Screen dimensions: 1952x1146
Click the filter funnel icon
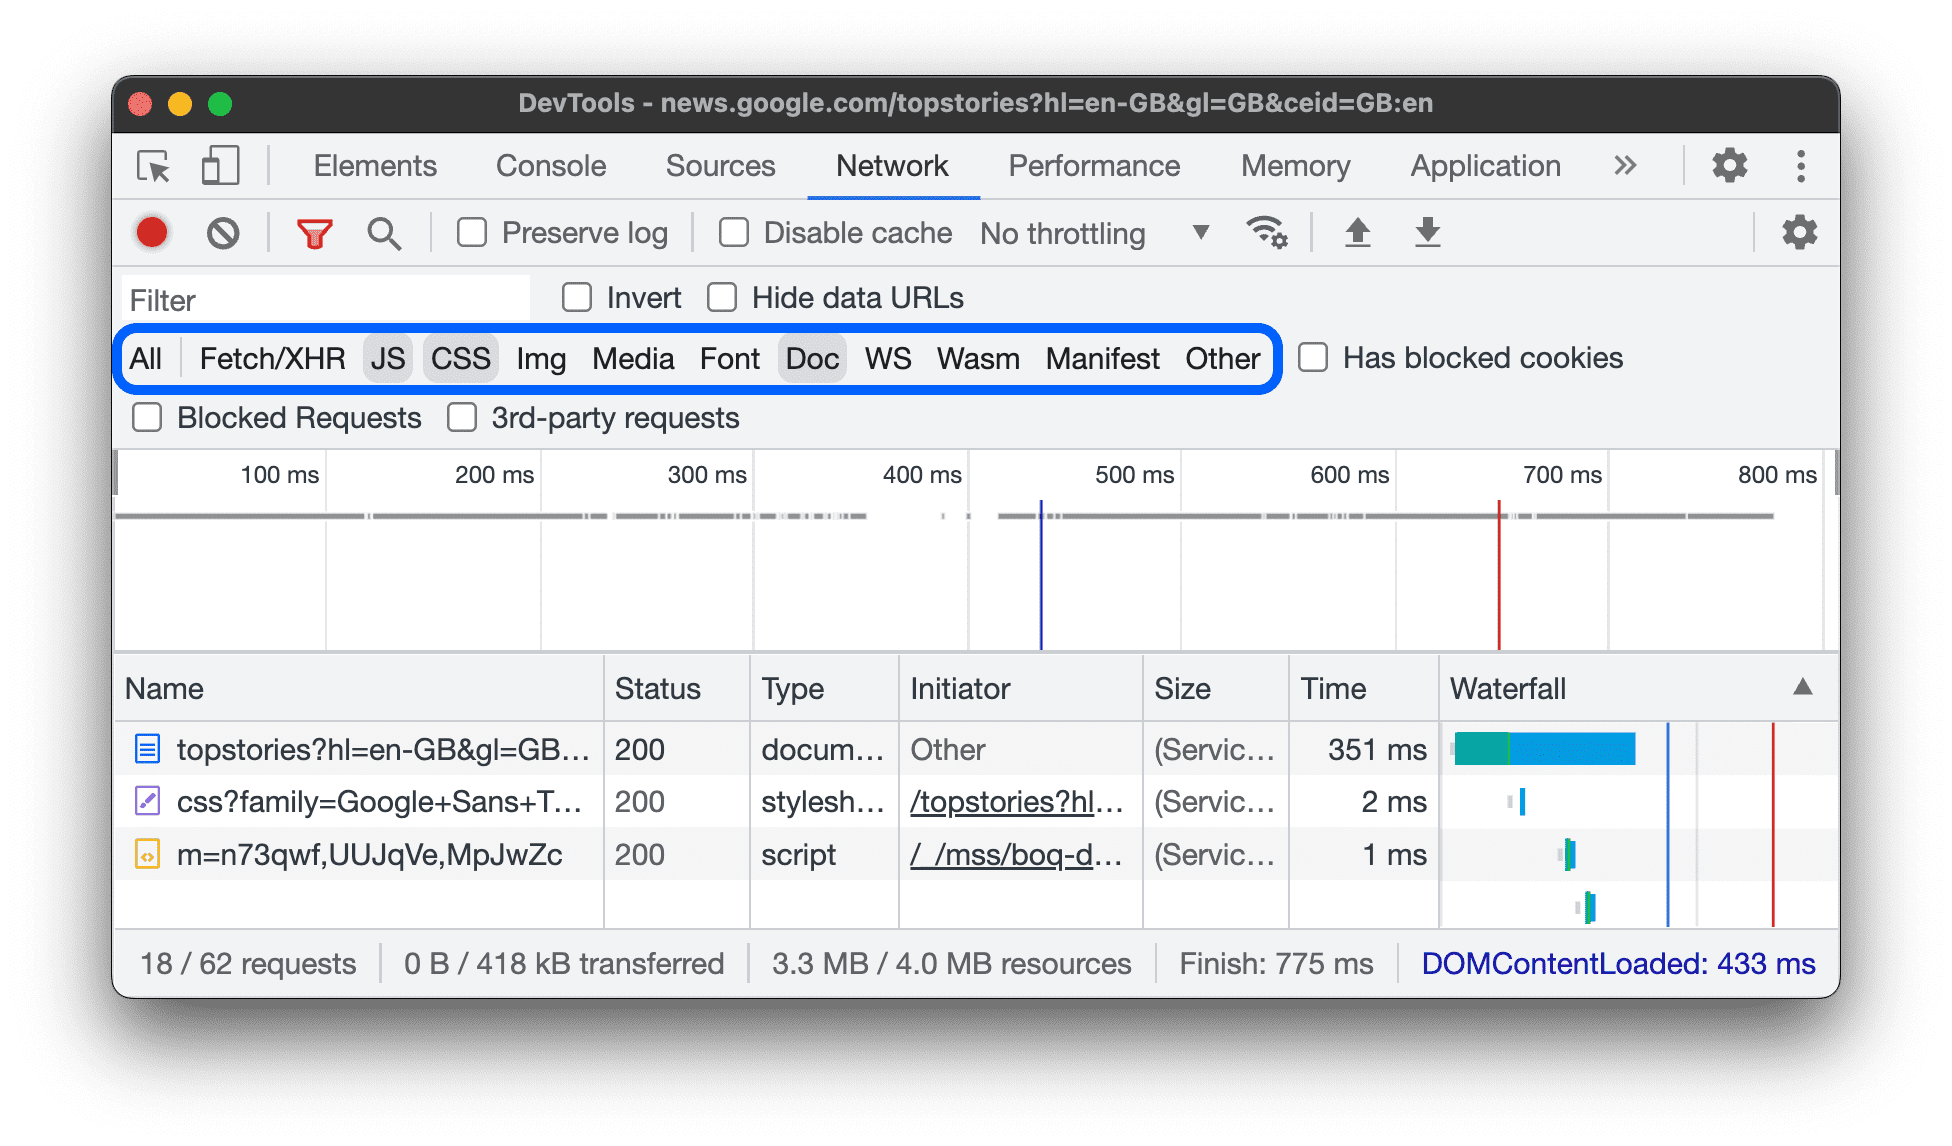tap(314, 232)
